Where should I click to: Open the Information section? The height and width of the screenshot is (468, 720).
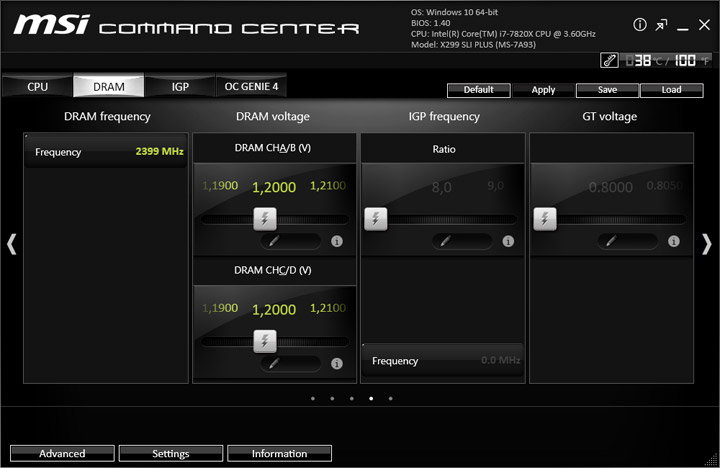[x=279, y=453]
